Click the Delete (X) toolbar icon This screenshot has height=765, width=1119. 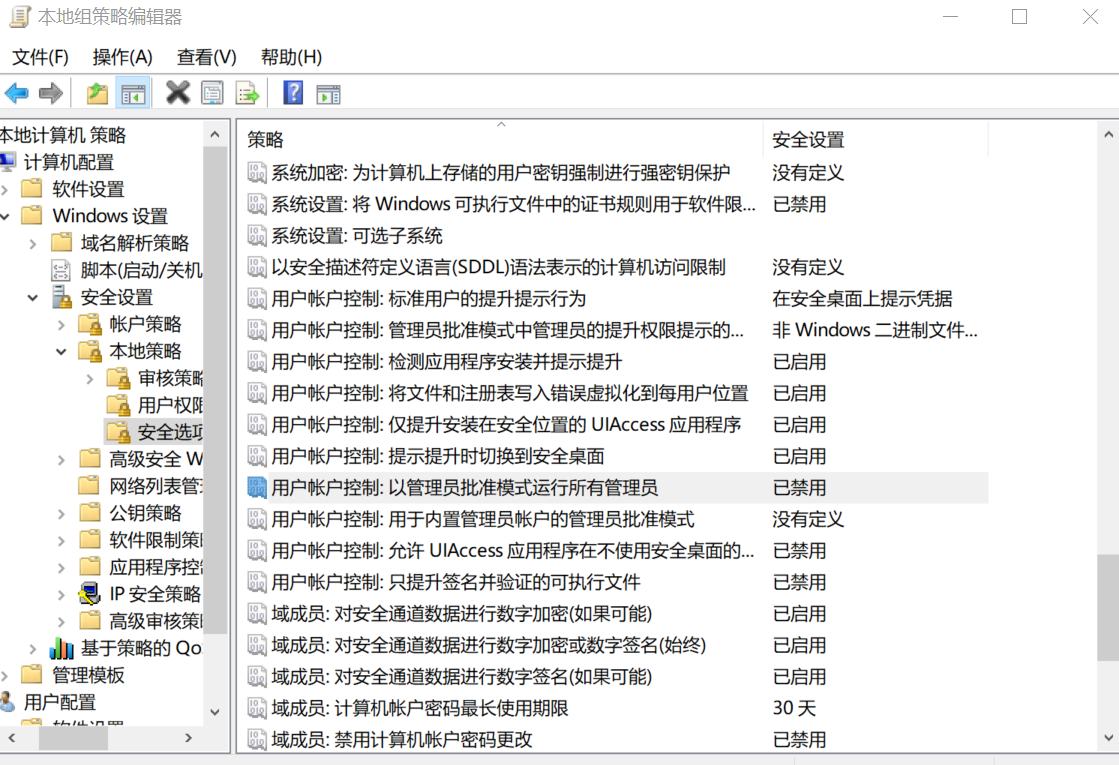pos(176,92)
